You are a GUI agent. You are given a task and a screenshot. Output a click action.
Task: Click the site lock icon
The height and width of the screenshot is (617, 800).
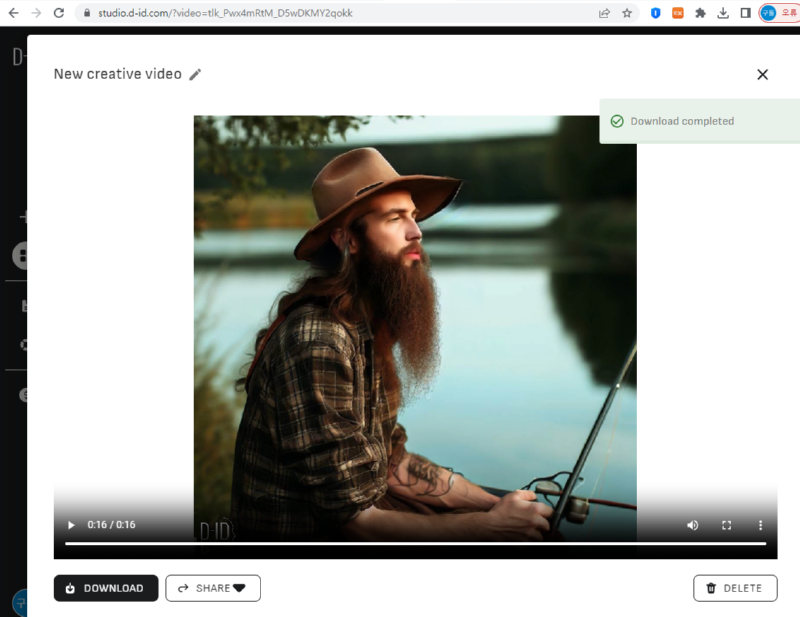[x=87, y=13]
